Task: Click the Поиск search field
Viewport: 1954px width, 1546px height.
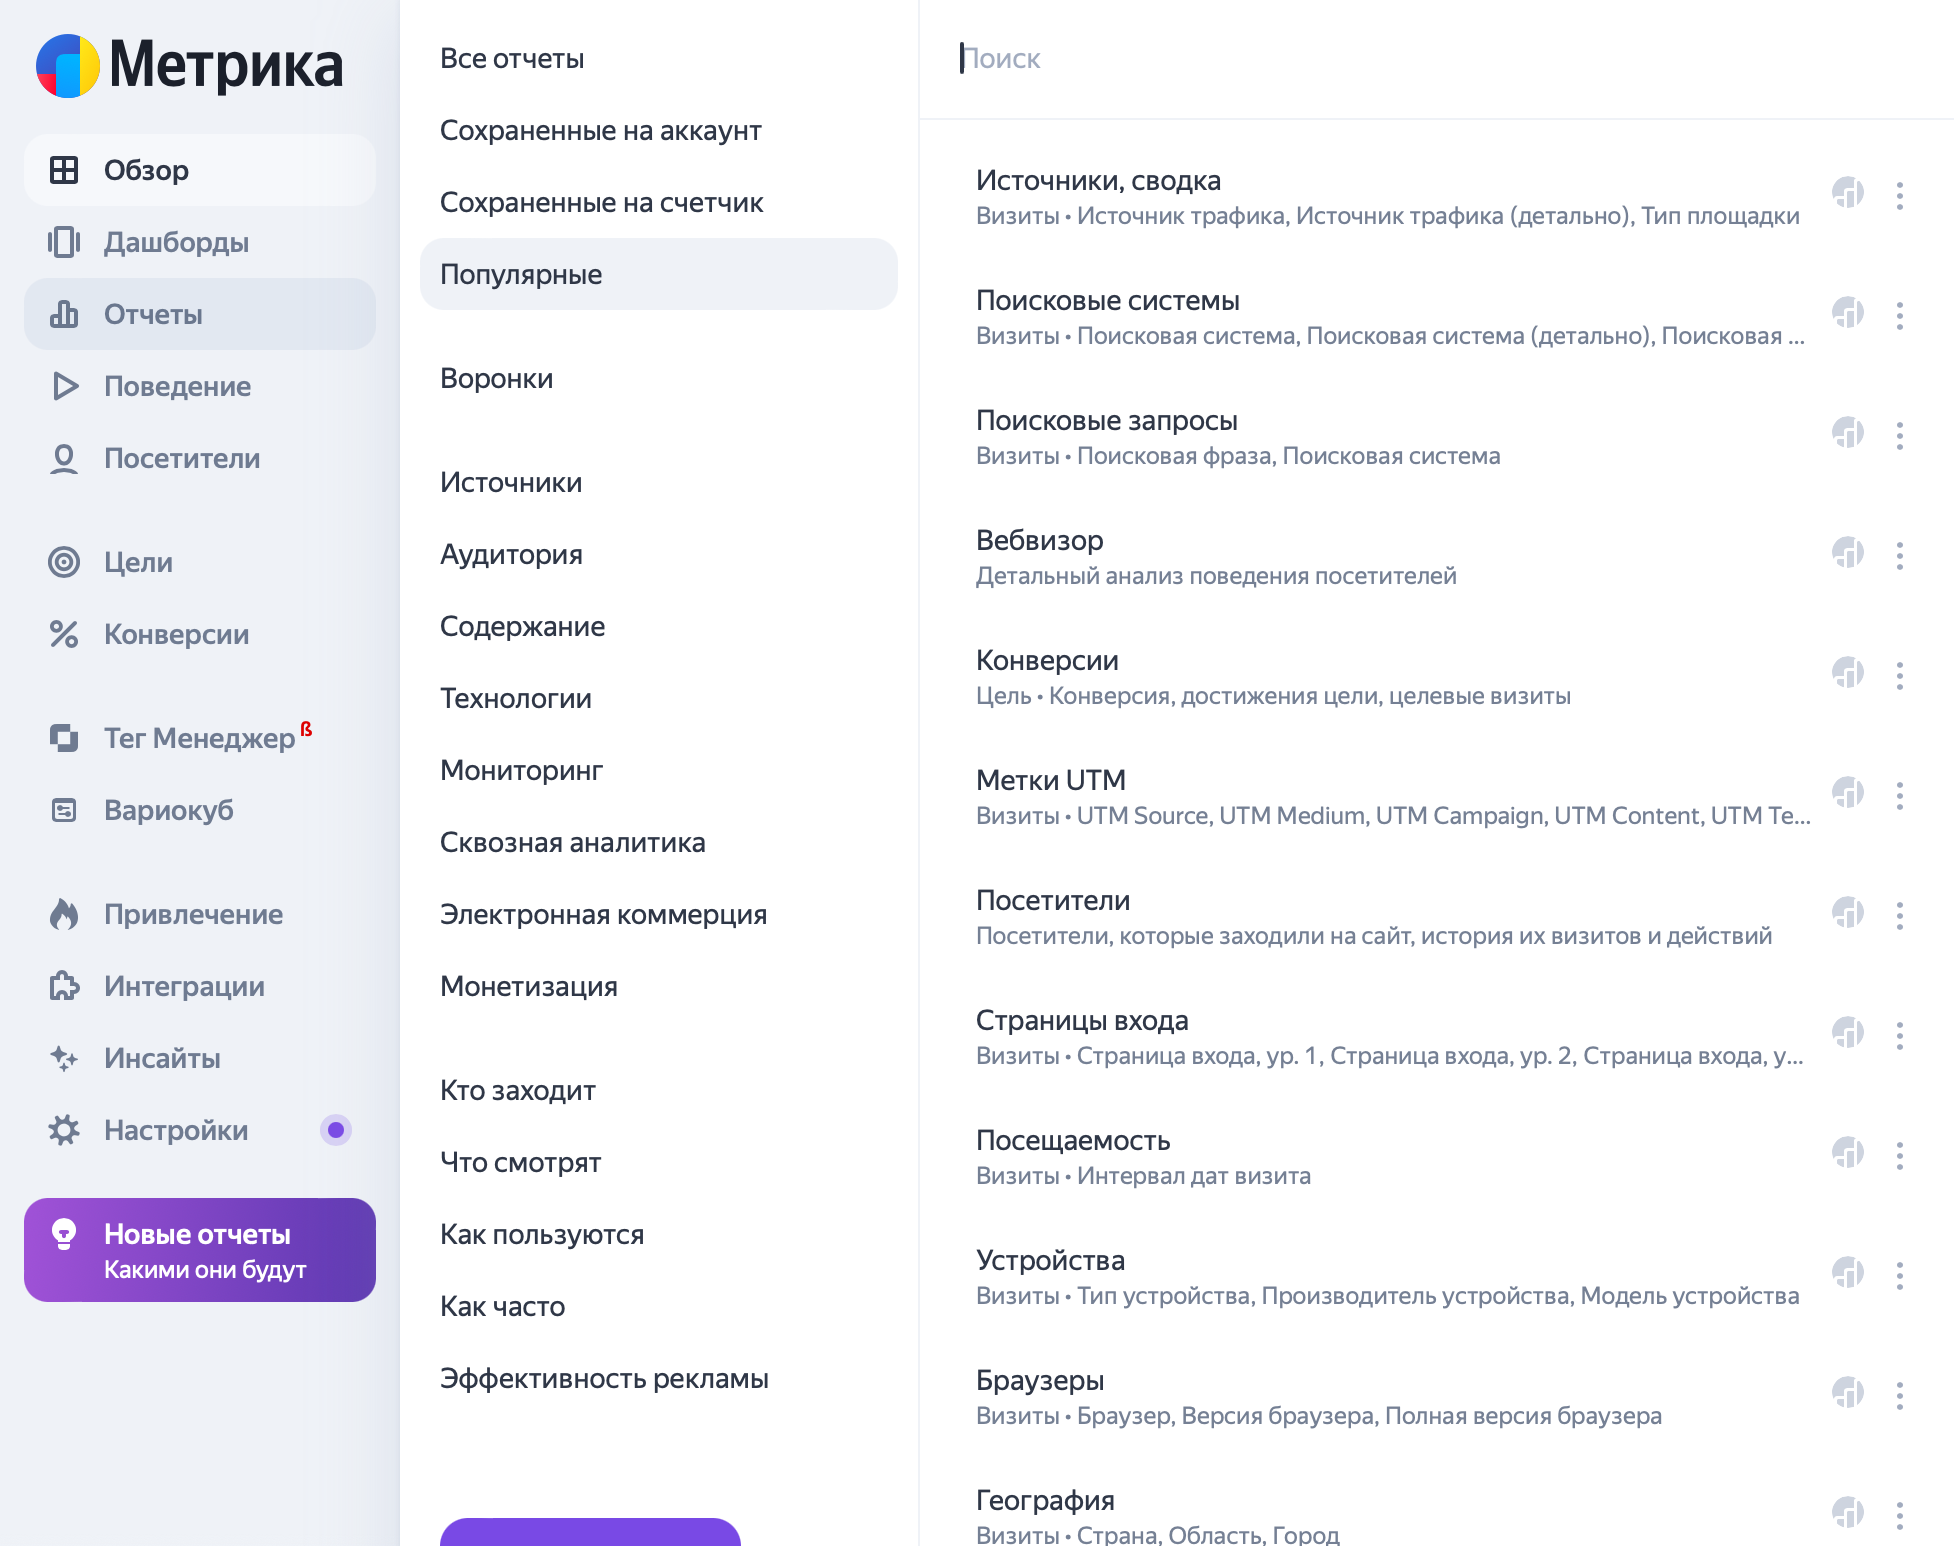Action: [1400, 58]
